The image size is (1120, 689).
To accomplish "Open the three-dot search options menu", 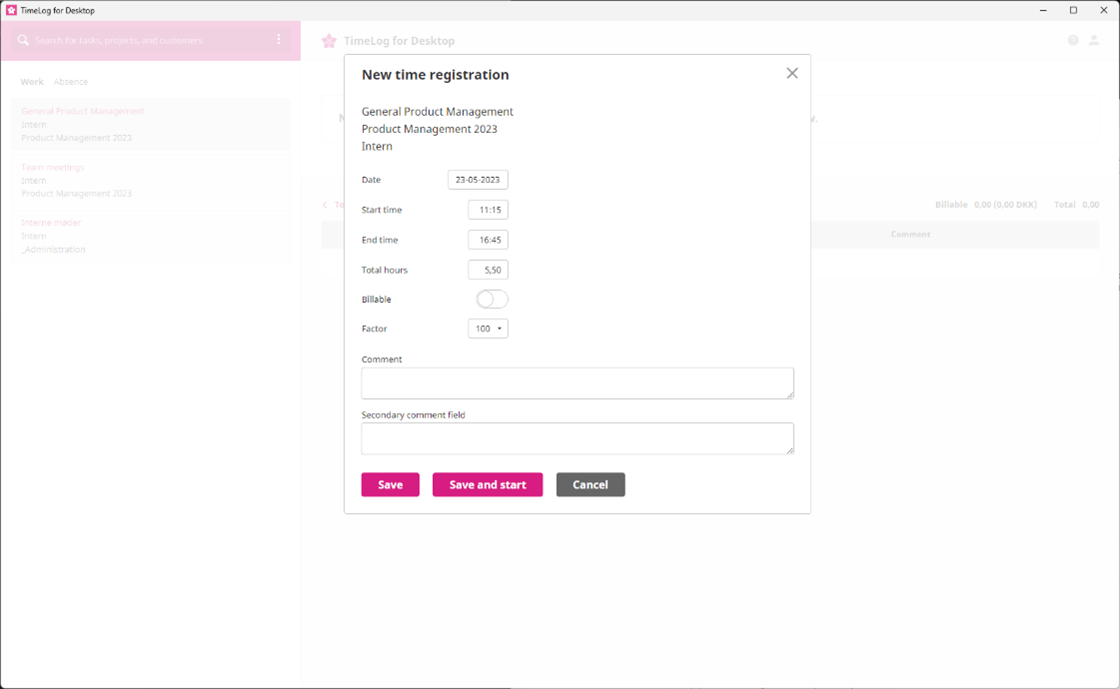I will [x=279, y=40].
